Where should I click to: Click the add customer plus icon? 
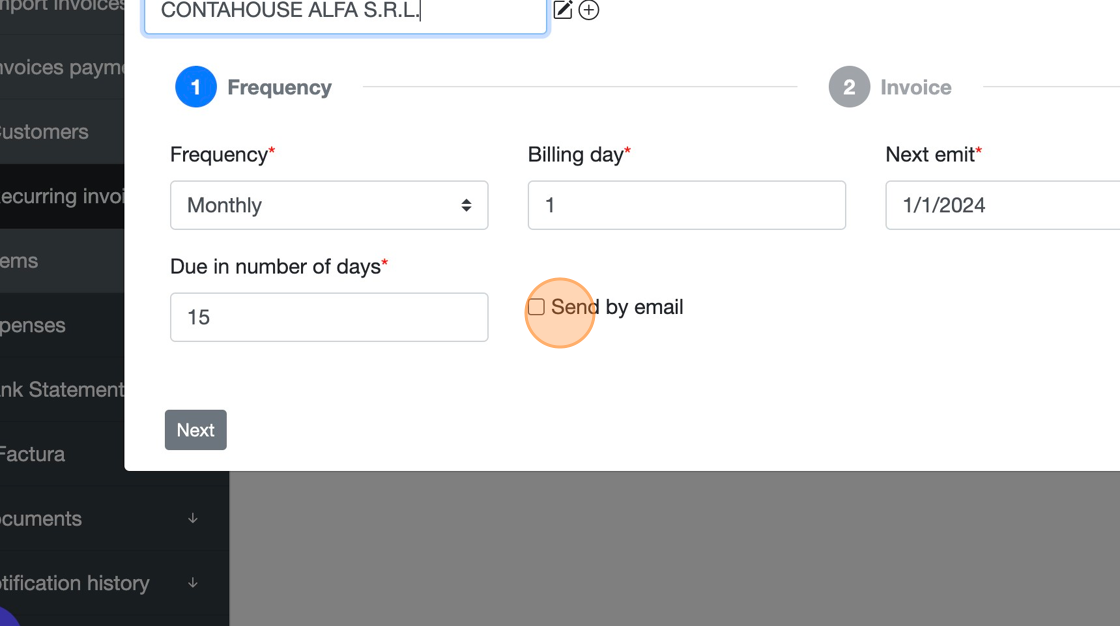coord(589,11)
